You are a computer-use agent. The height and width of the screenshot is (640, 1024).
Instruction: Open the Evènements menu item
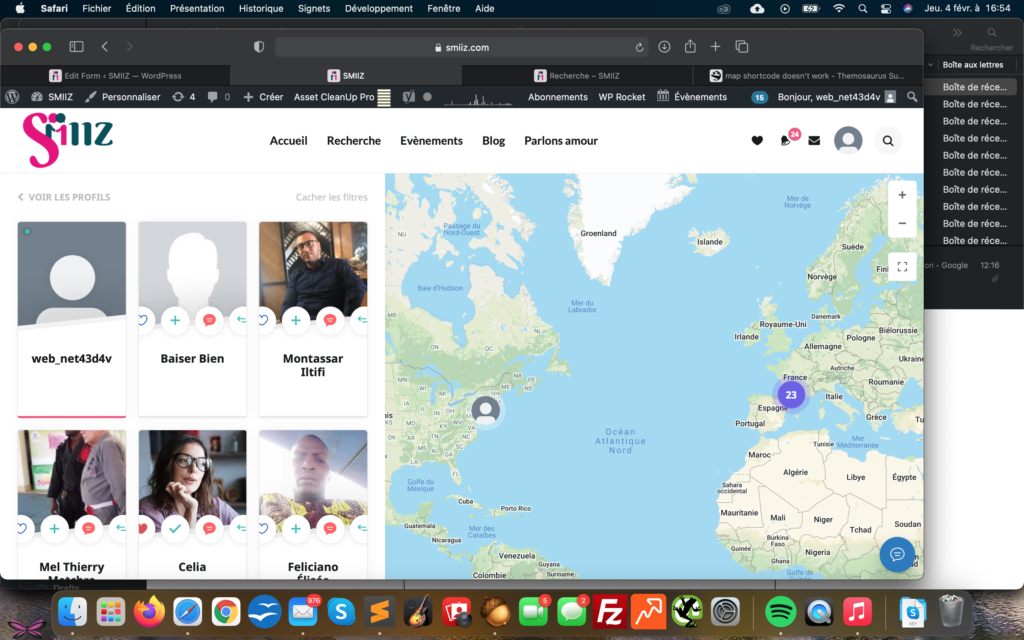pos(431,140)
